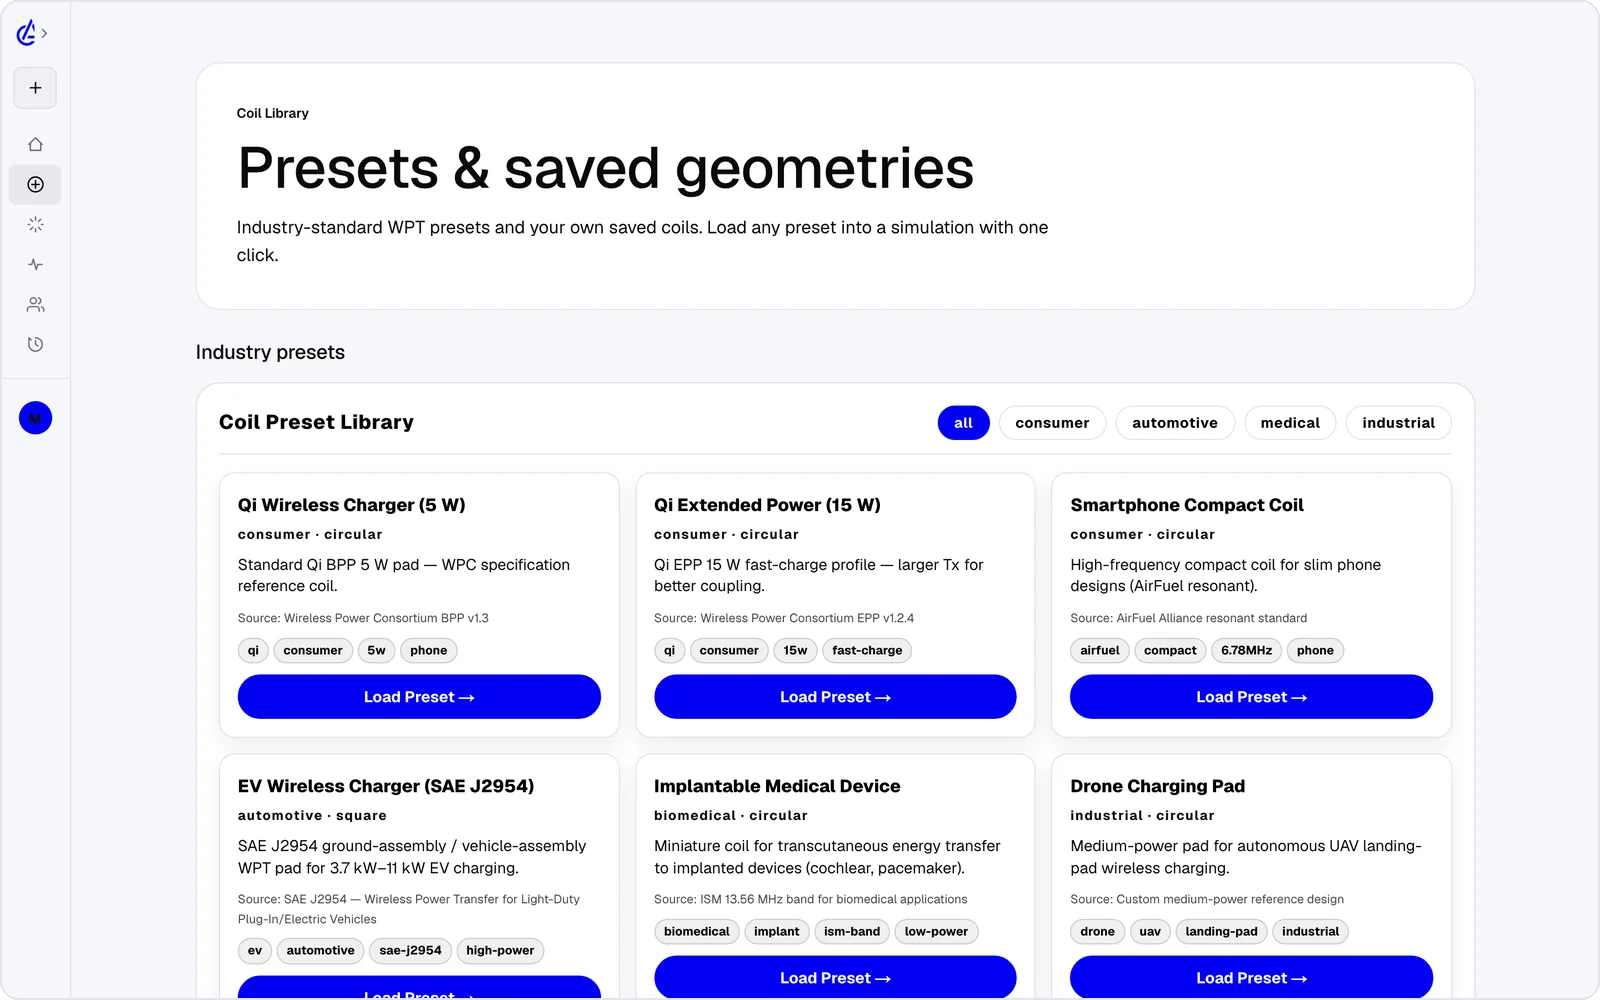This screenshot has width=1600, height=1000.
Task: Select the circled-plus coil library icon
Action: tap(35, 184)
